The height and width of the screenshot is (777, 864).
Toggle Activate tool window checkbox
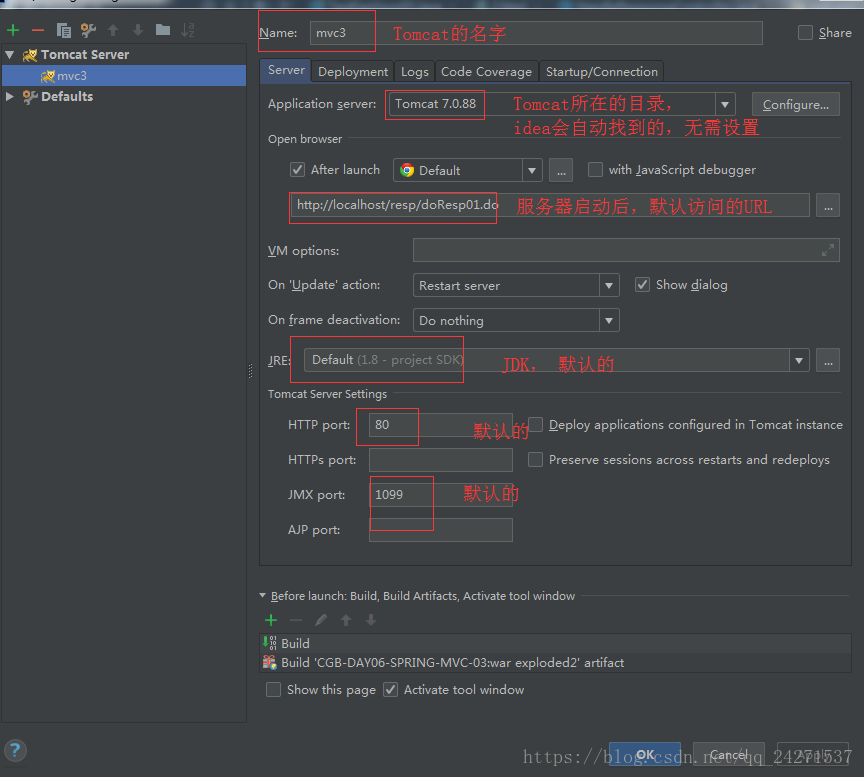pos(391,690)
